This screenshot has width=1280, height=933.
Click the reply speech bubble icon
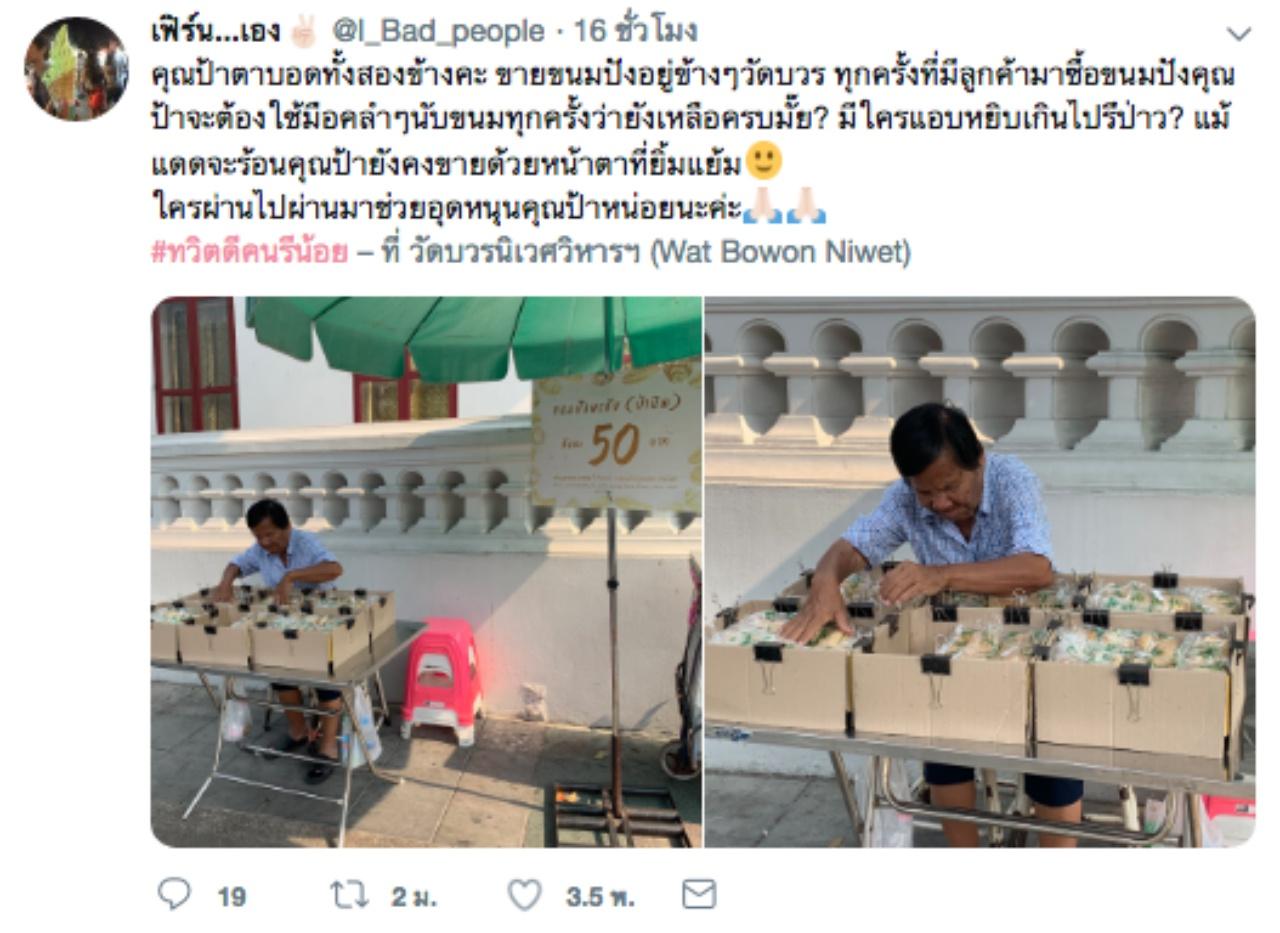(x=174, y=894)
